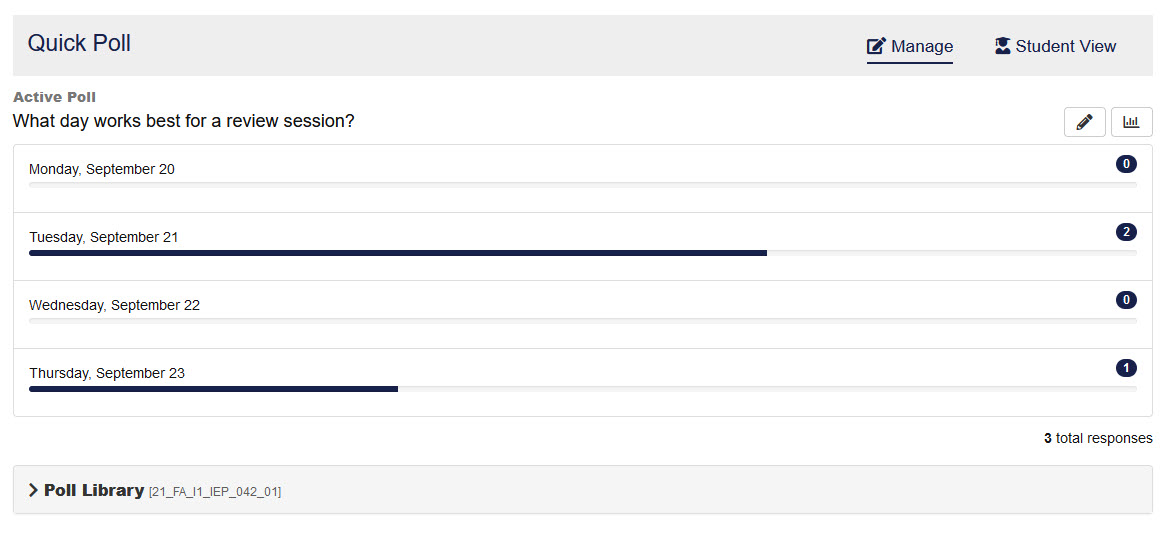
Task: Open the bar chart results icon
Action: pyautogui.click(x=1131, y=122)
